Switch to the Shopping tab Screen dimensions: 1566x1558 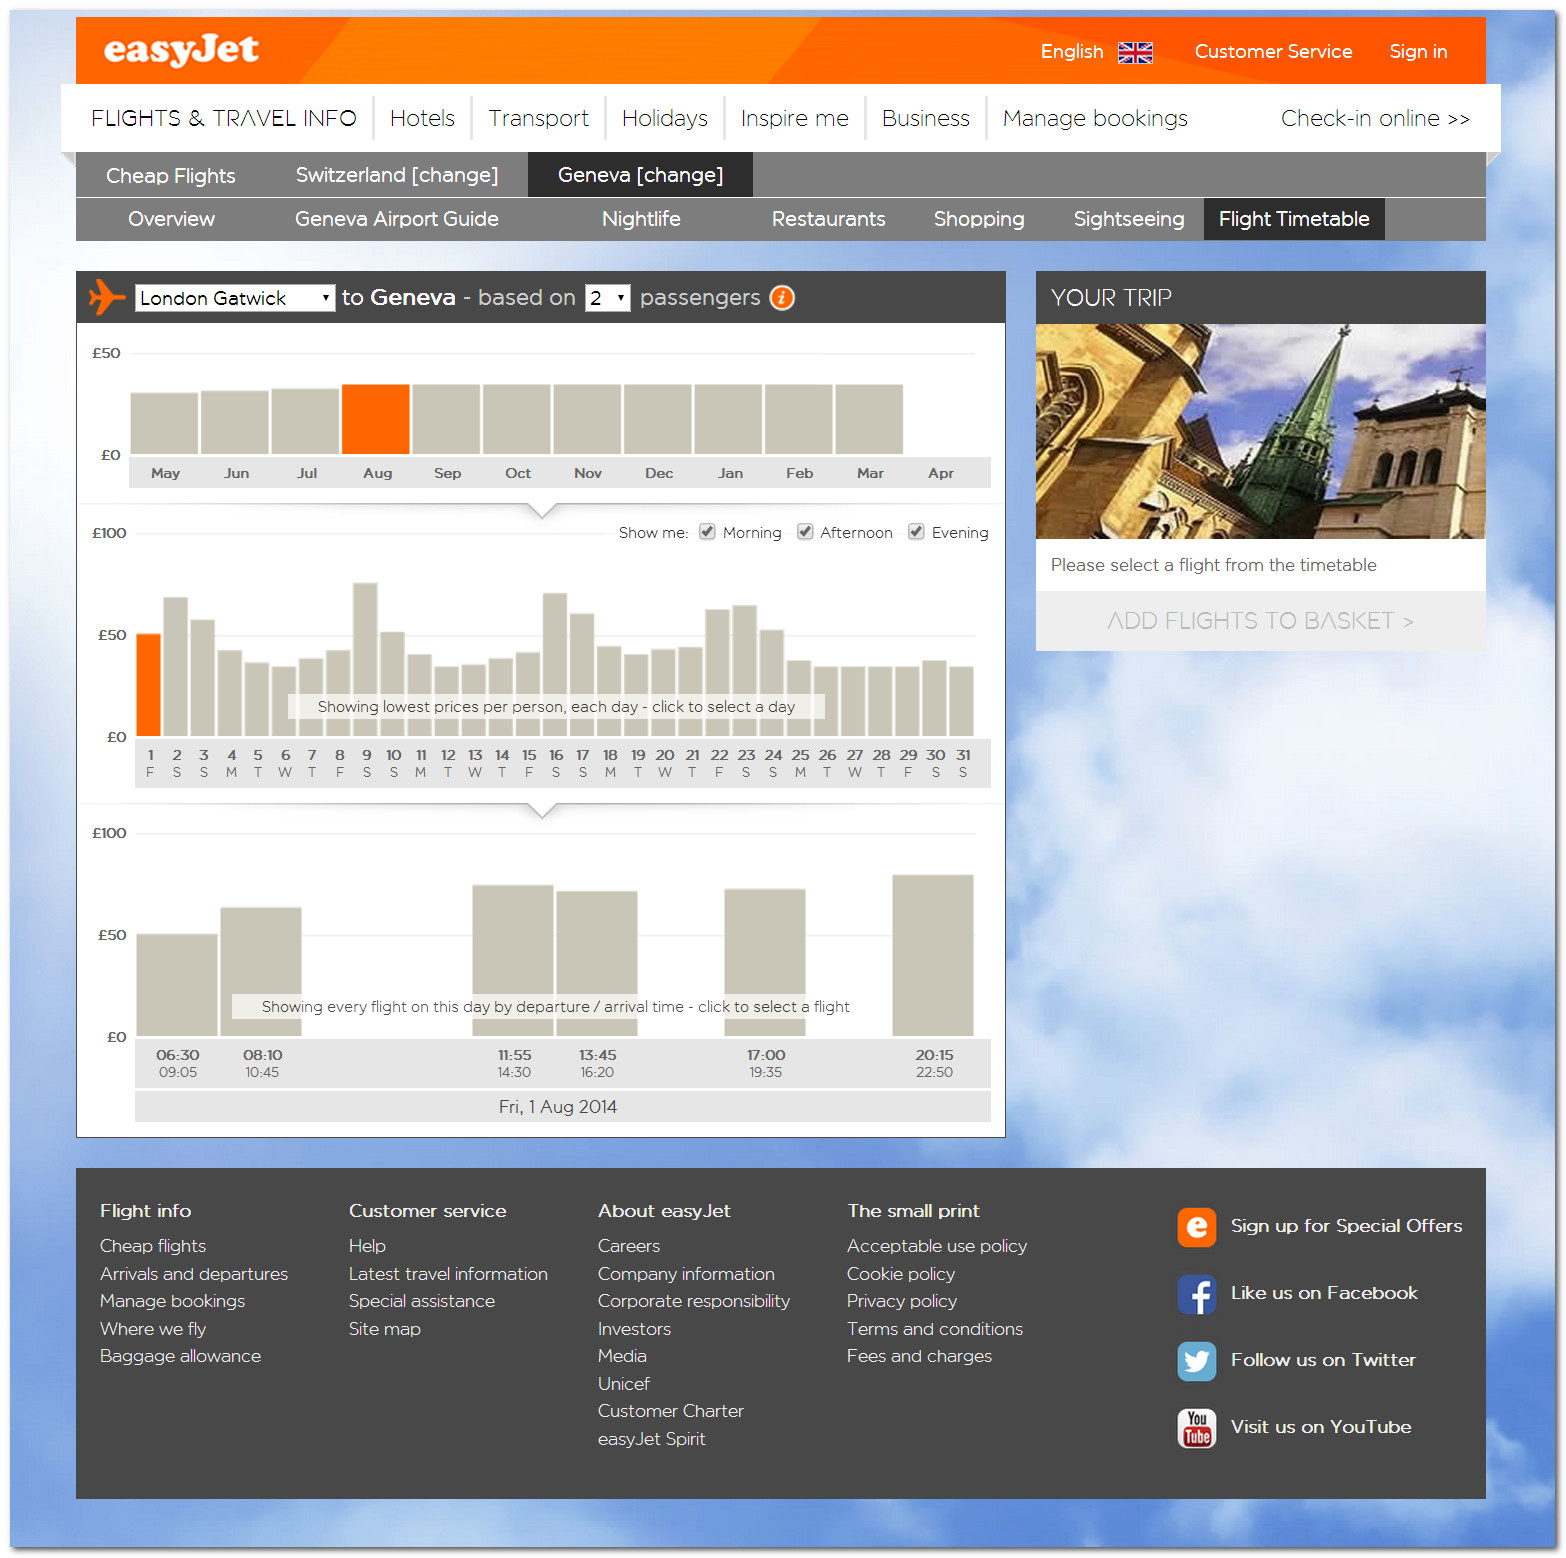[979, 219]
